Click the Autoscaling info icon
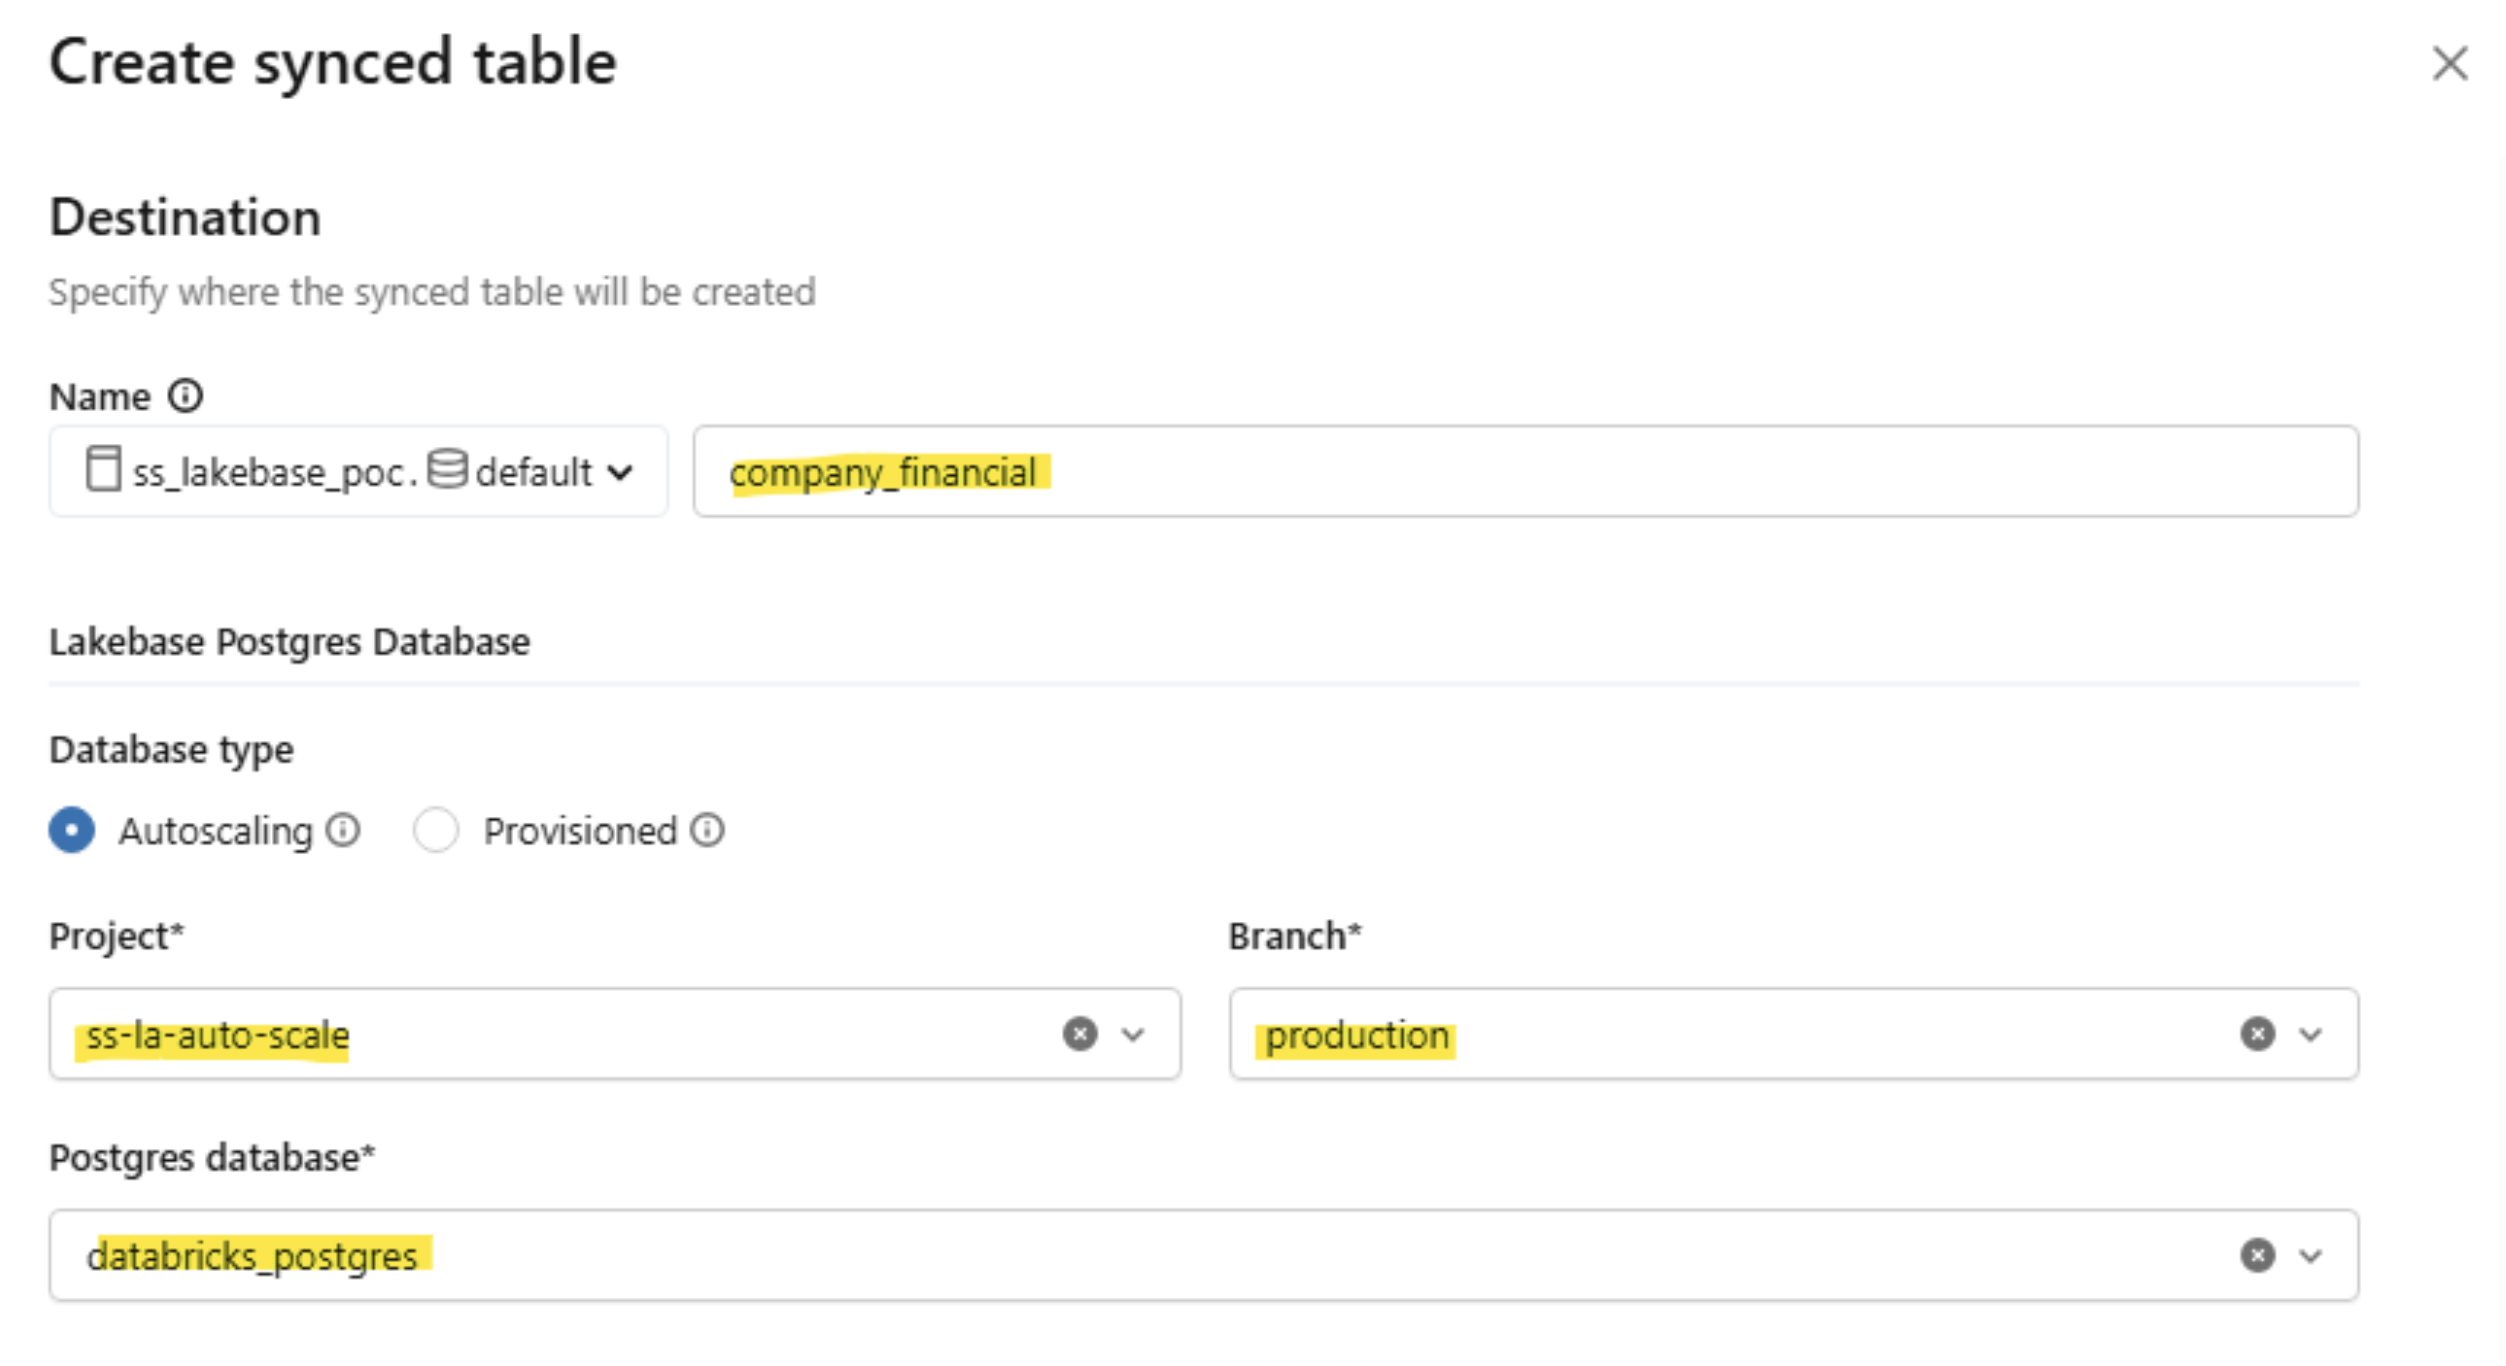Screen dimensions: 2506x1366 pyautogui.click(x=343, y=830)
